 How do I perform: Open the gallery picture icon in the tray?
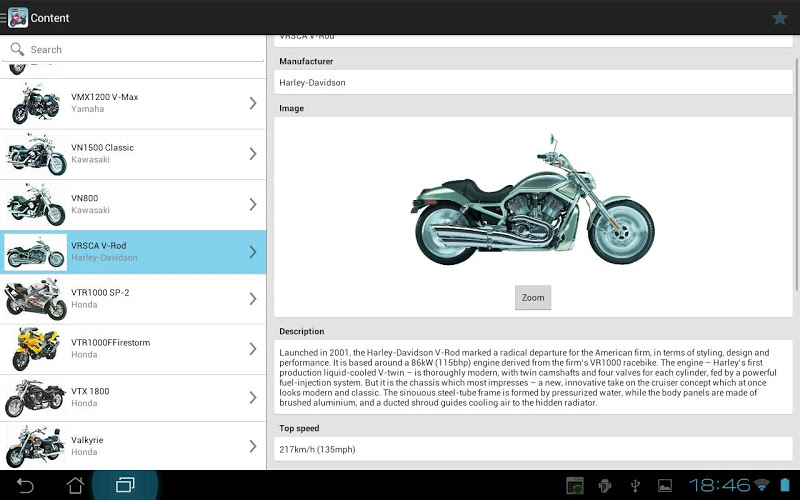point(665,485)
